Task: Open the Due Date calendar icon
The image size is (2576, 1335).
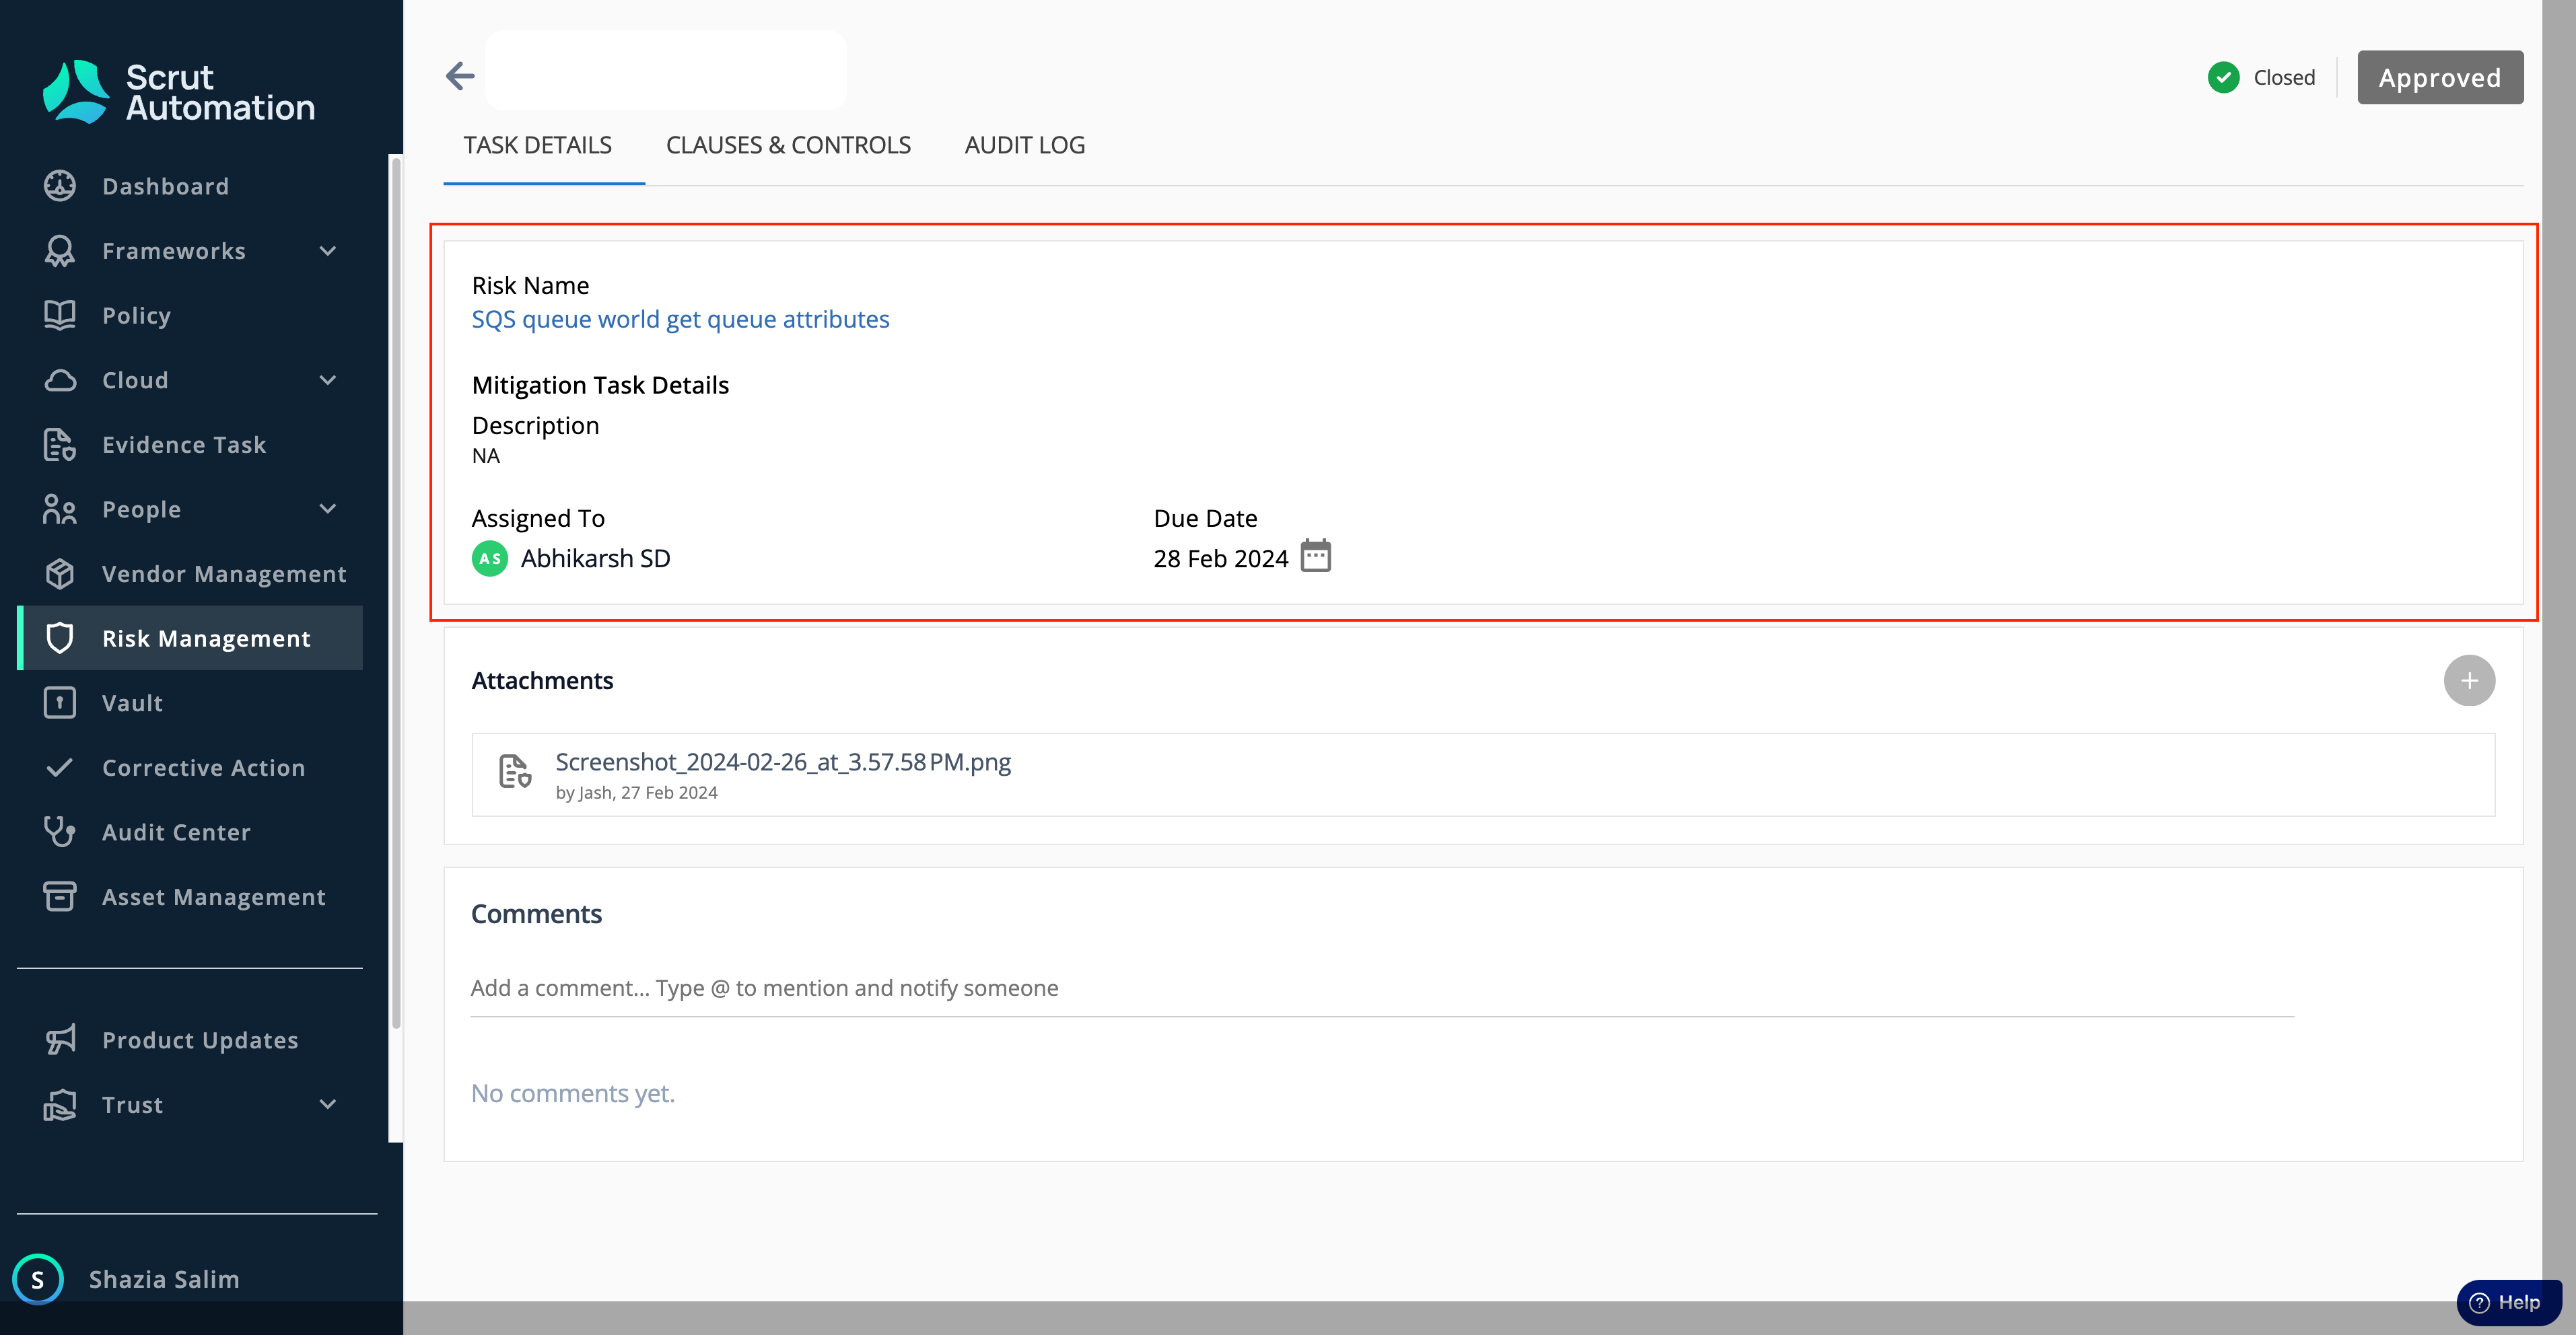Action: coord(1316,556)
